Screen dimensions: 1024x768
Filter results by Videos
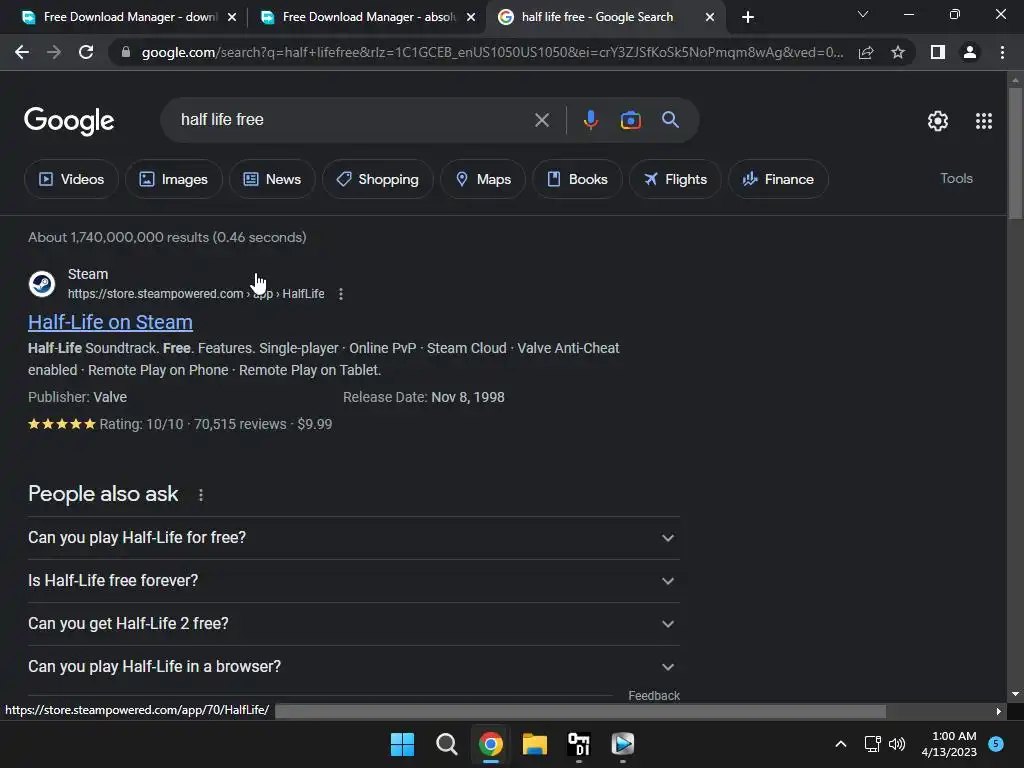click(71, 179)
